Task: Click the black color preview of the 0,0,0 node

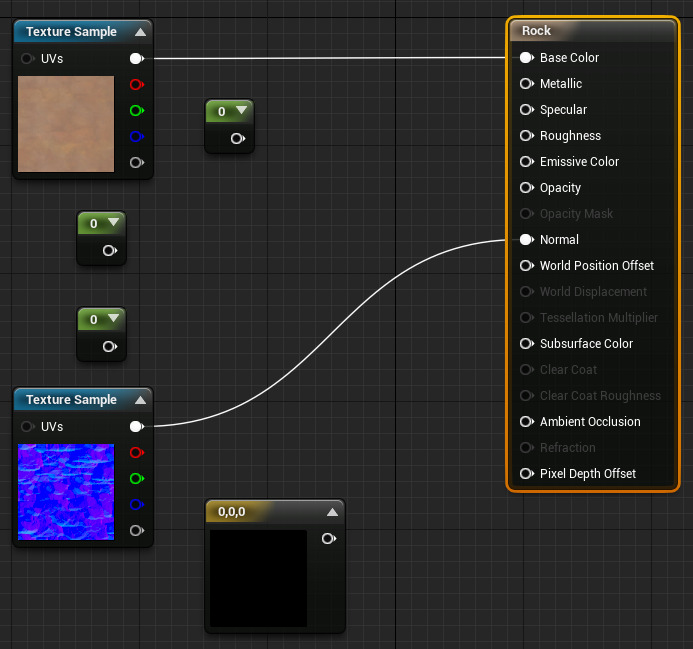Action: click(258, 578)
